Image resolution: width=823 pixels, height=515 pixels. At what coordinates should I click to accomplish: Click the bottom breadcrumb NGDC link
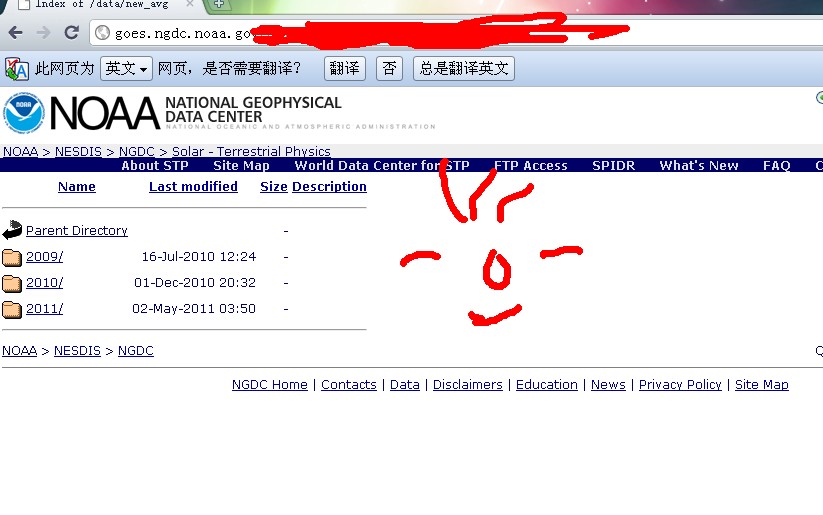(135, 351)
